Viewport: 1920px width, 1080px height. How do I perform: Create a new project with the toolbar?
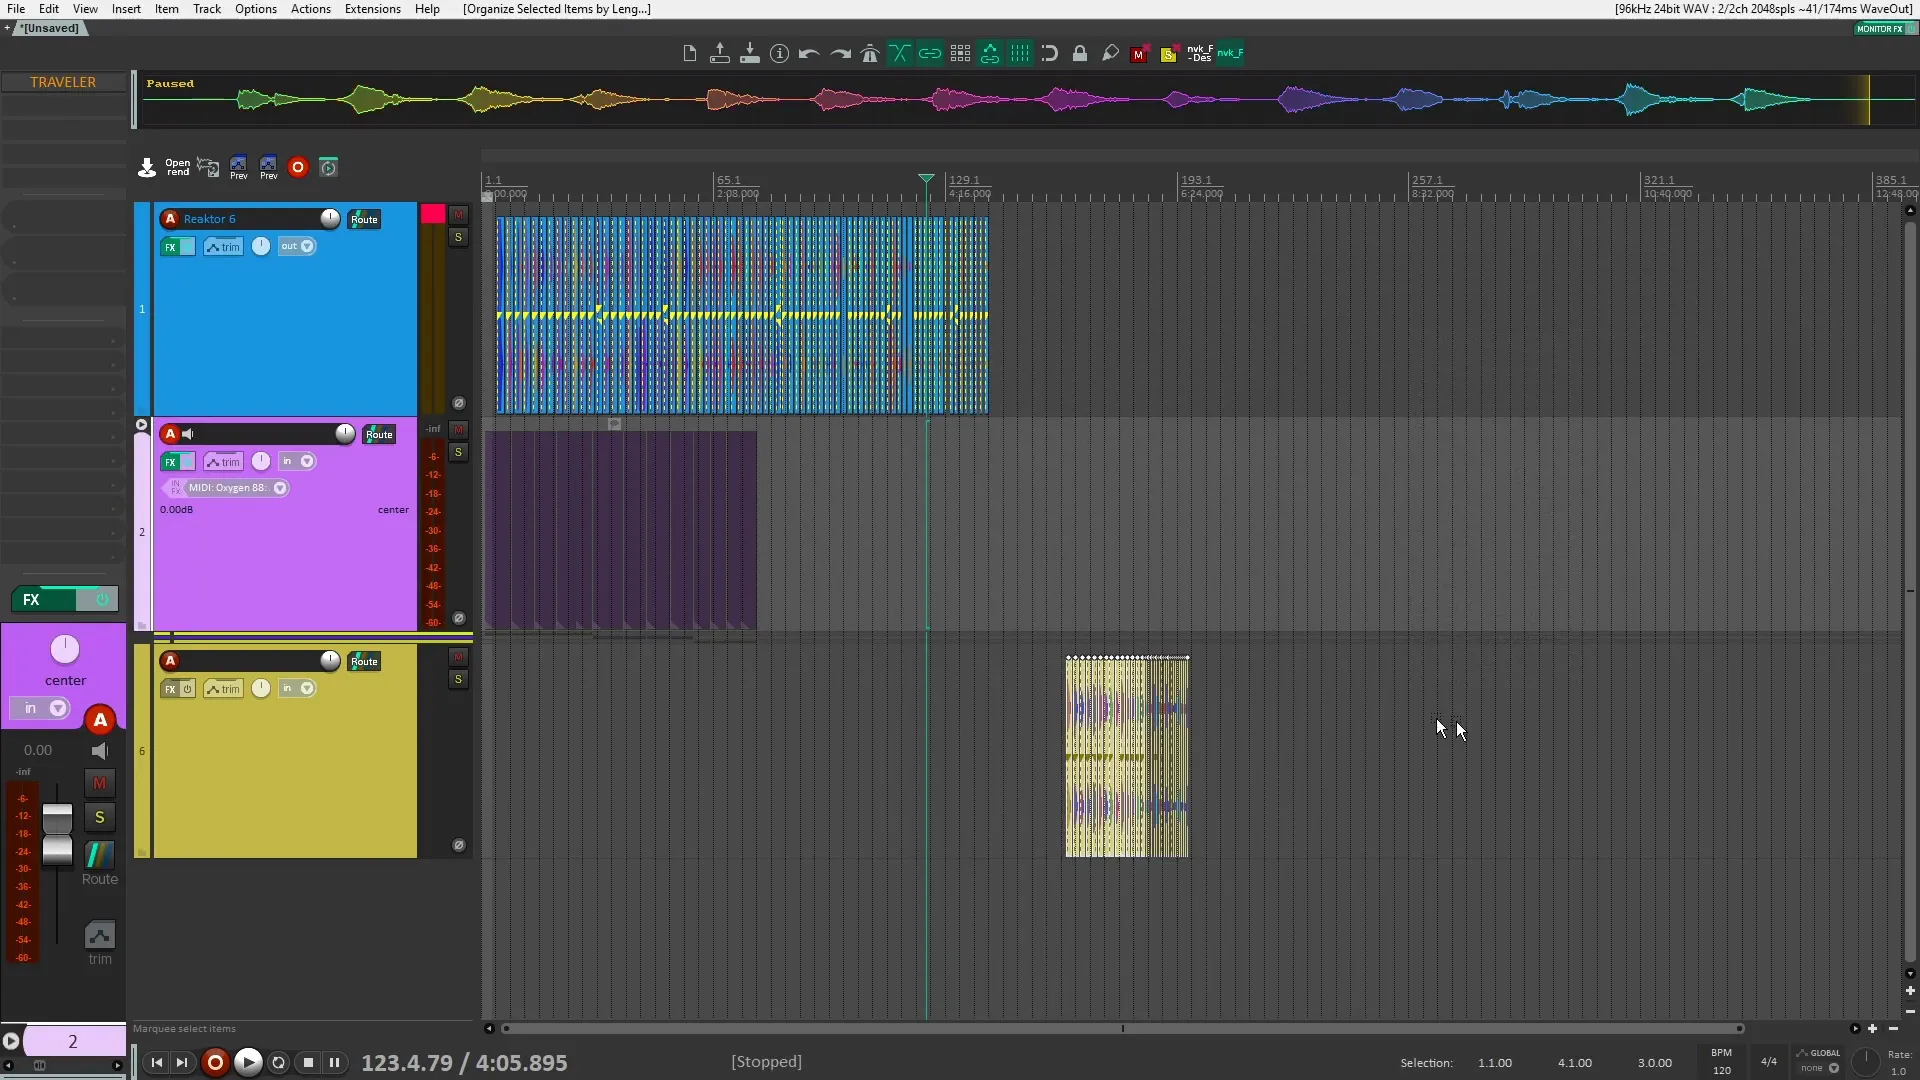click(x=689, y=54)
